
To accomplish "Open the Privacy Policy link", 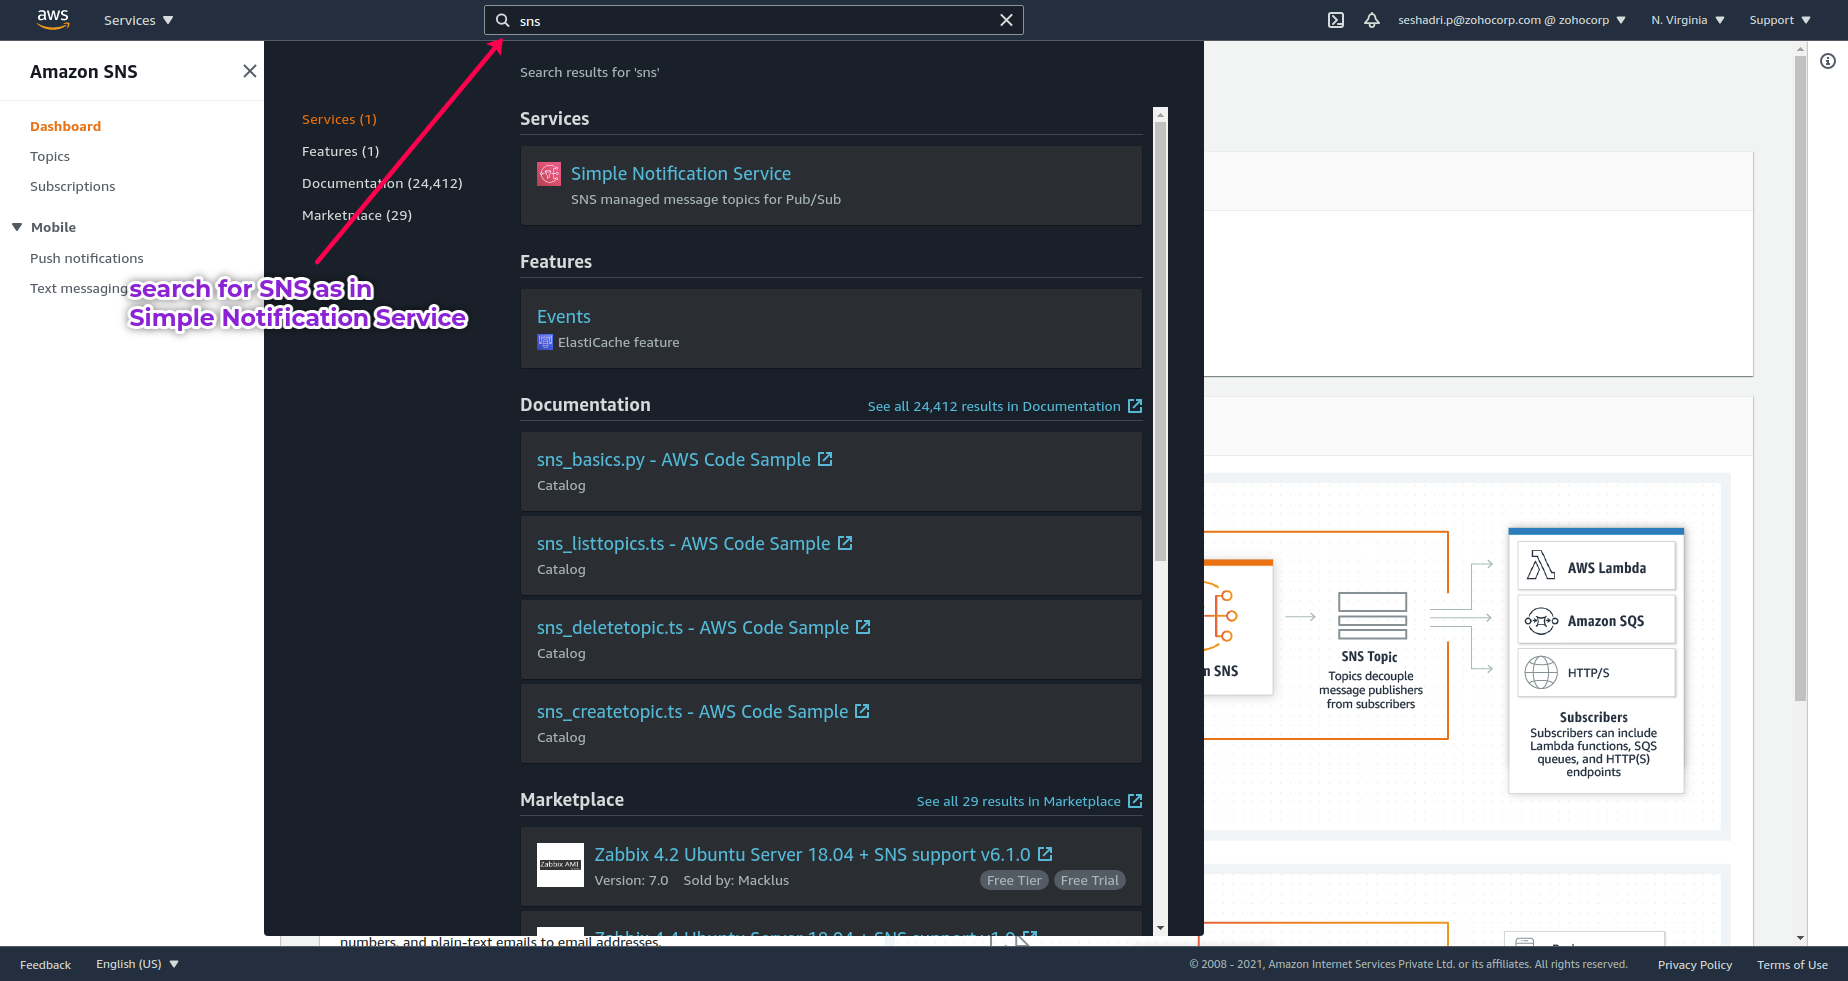I will 1695,965.
